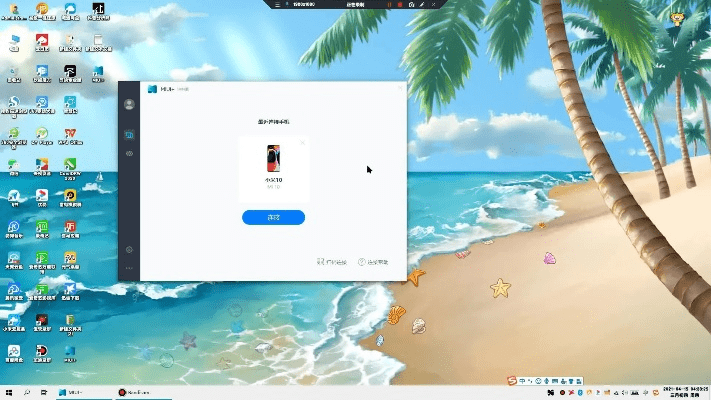Click the eye icon in sidebar
This screenshot has width=711, height=400.
coord(129,153)
